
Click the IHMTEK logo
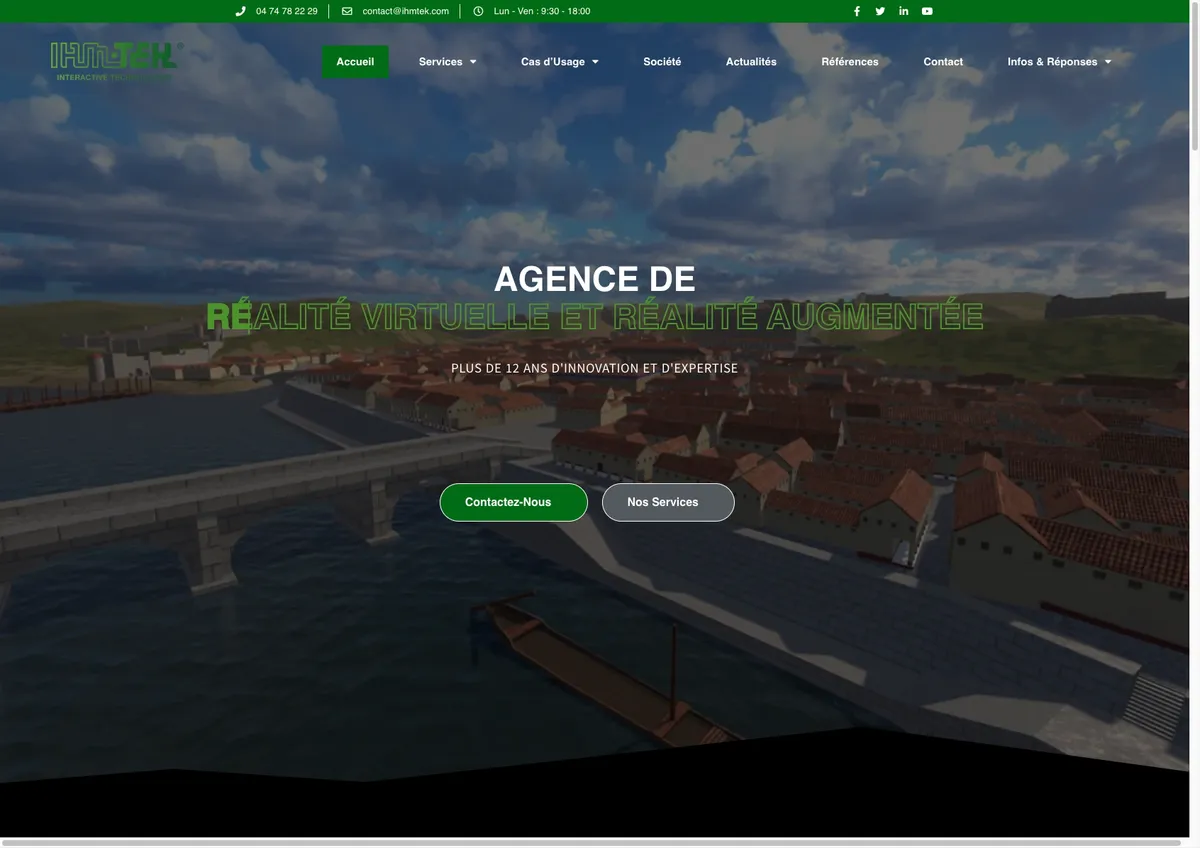click(x=116, y=61)
